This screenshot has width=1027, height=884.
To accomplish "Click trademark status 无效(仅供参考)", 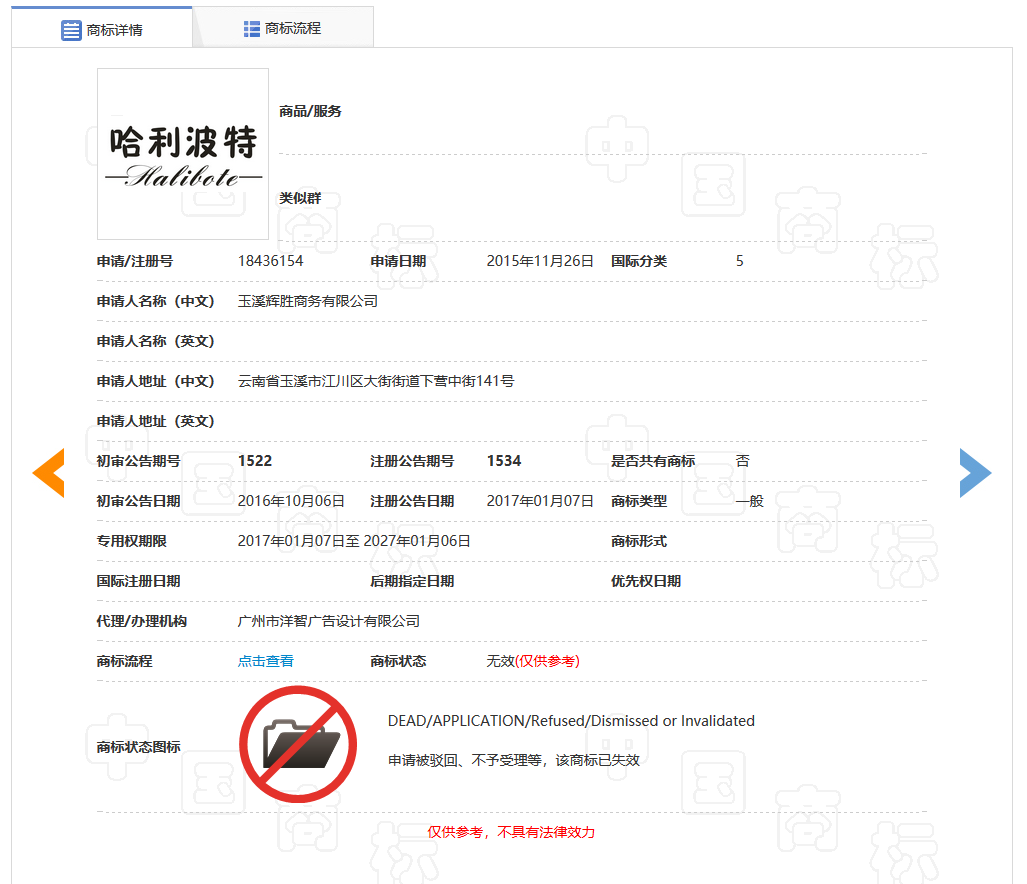I will (532, 661).
